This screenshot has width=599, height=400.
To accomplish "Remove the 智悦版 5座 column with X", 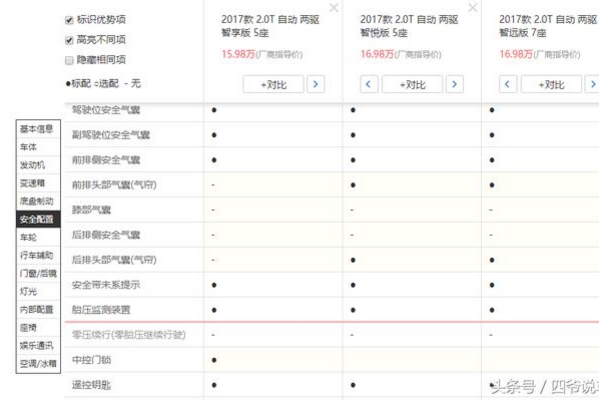I will click(x=473, y=8).
